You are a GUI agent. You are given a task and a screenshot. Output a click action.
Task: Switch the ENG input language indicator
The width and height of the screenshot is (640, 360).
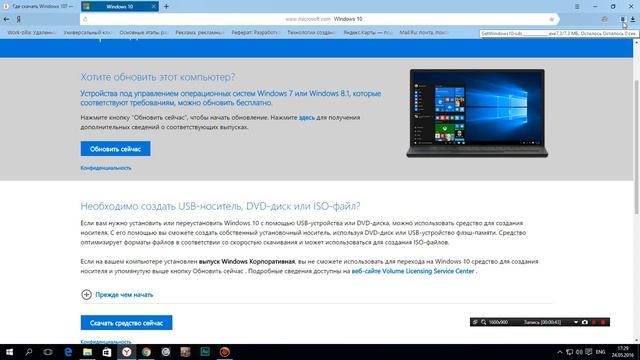point(600,352)
